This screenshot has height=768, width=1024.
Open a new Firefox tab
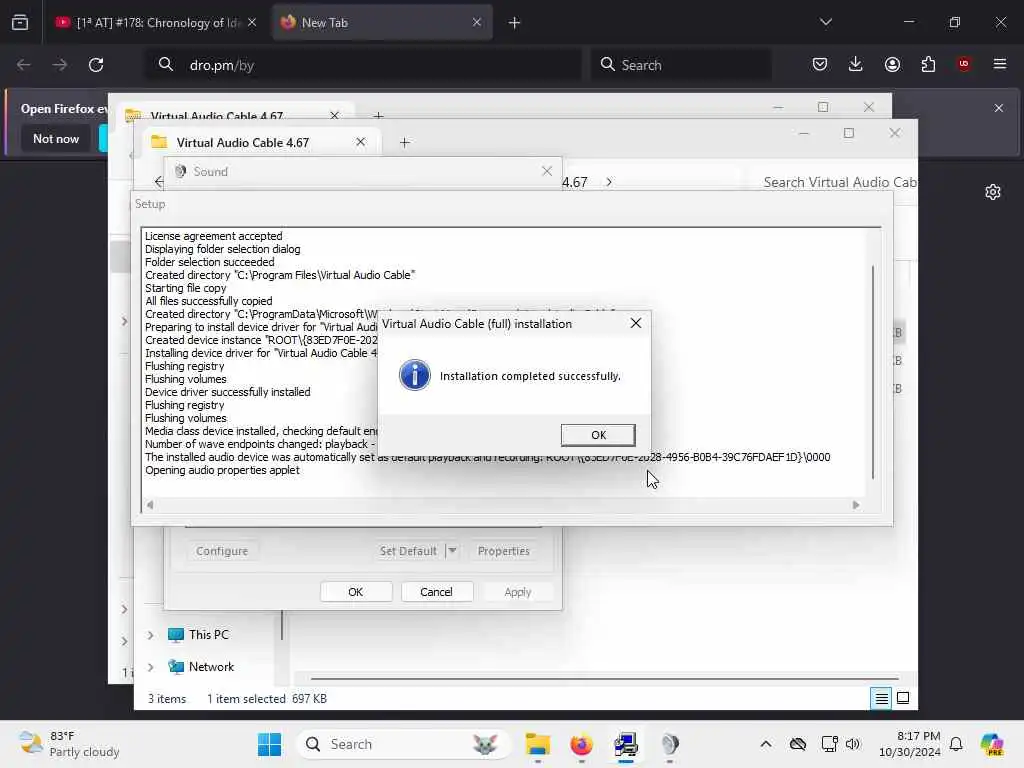coord(515,23)
